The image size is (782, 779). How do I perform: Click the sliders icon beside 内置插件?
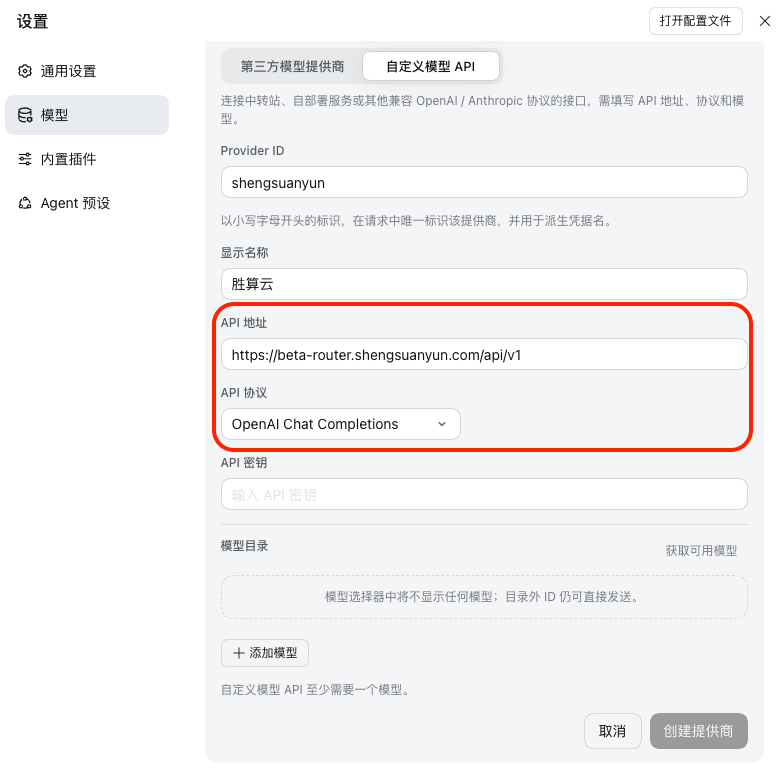pos(25,159)
